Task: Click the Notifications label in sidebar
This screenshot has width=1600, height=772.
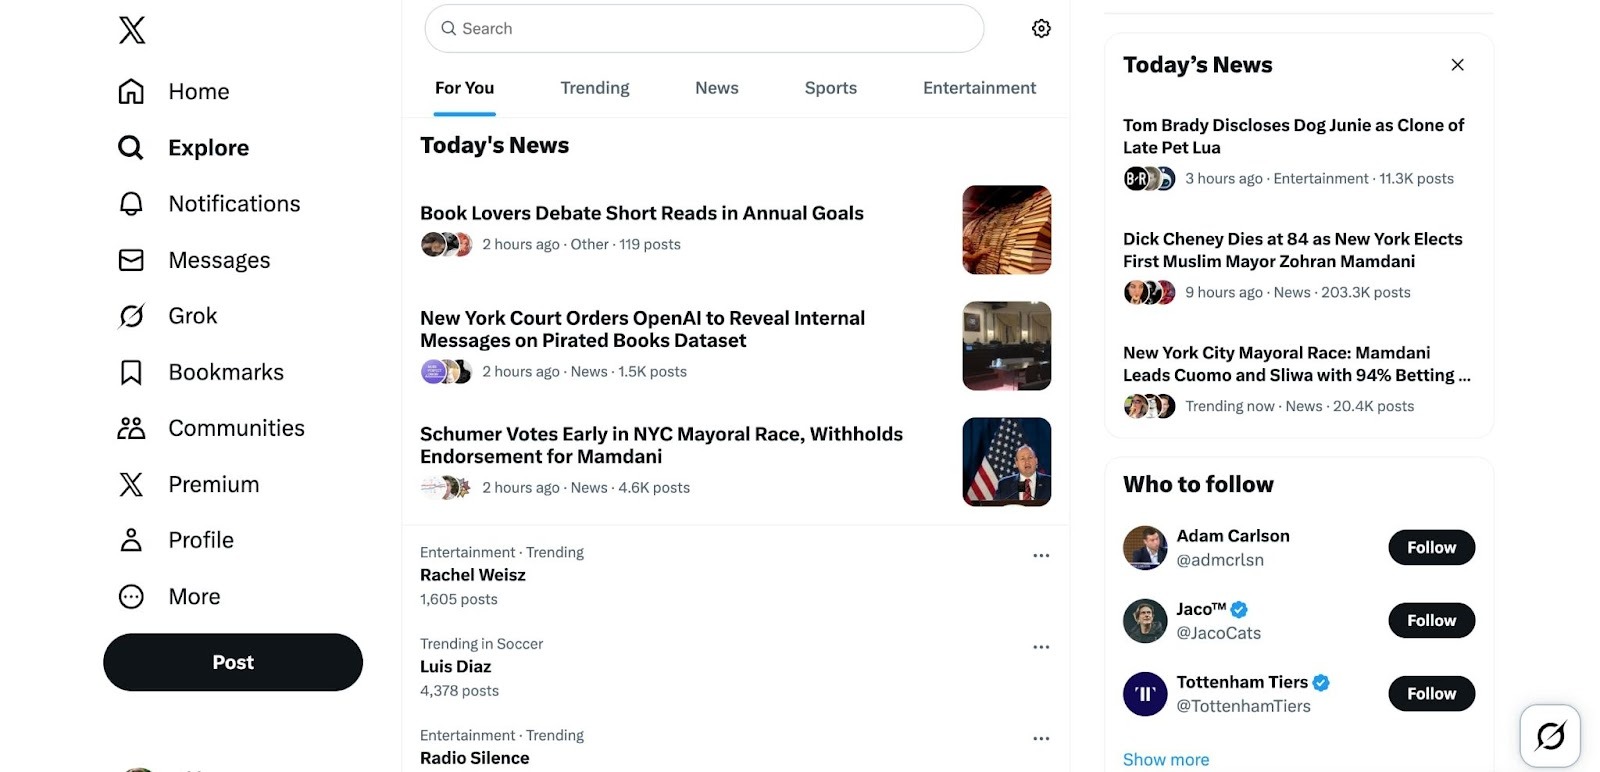Action: pyautogui.click(x=234, y=204)
